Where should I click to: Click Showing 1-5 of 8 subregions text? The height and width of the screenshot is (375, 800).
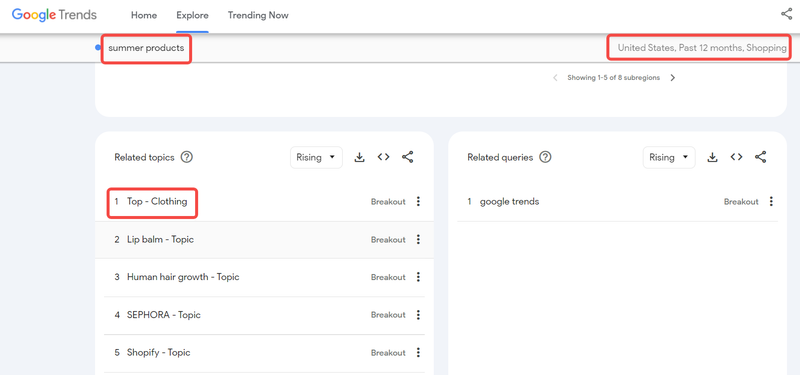coord(613,78)
